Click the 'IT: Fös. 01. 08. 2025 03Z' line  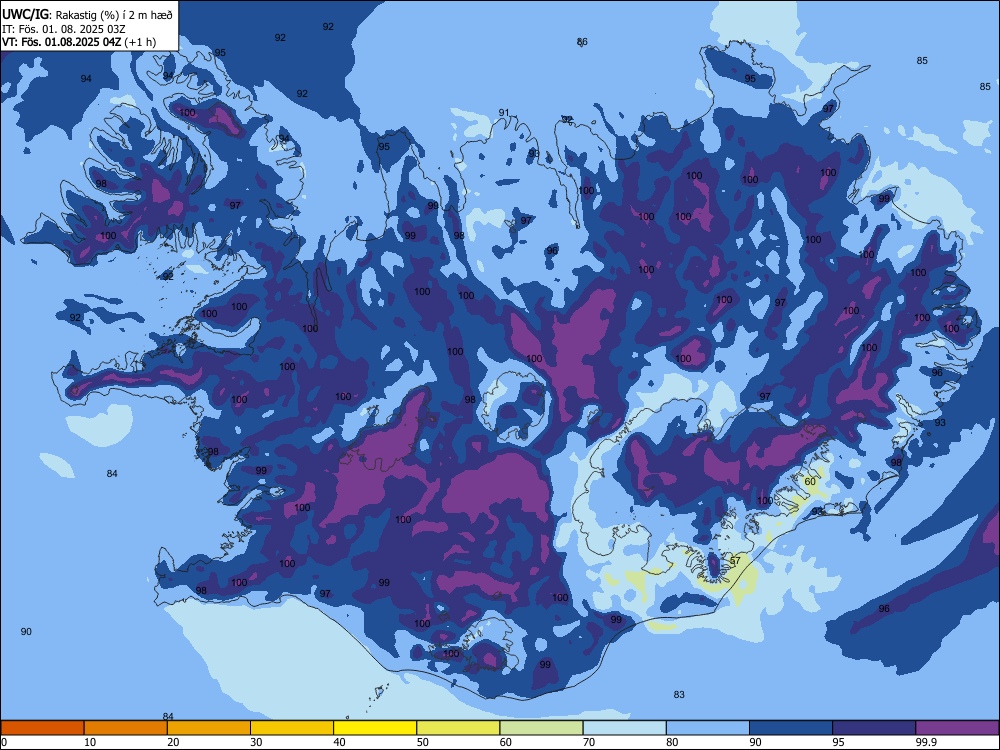tap(64, 29)
